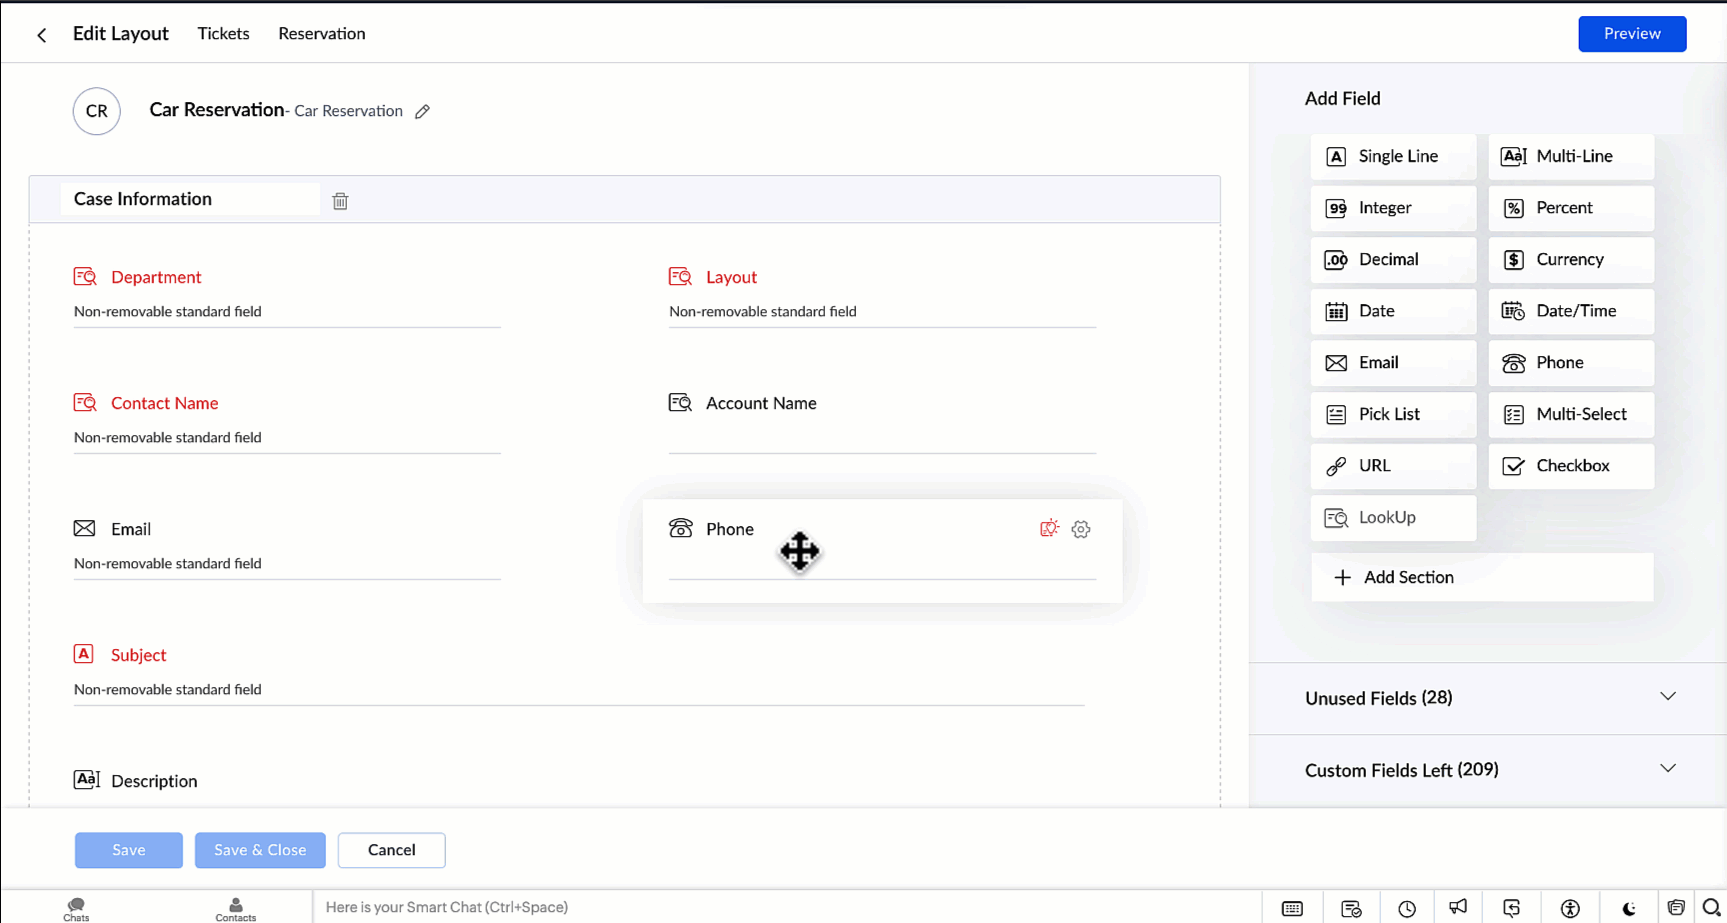
Task: Click the red lightbulb icon on Phone field
Action: 1049,528
